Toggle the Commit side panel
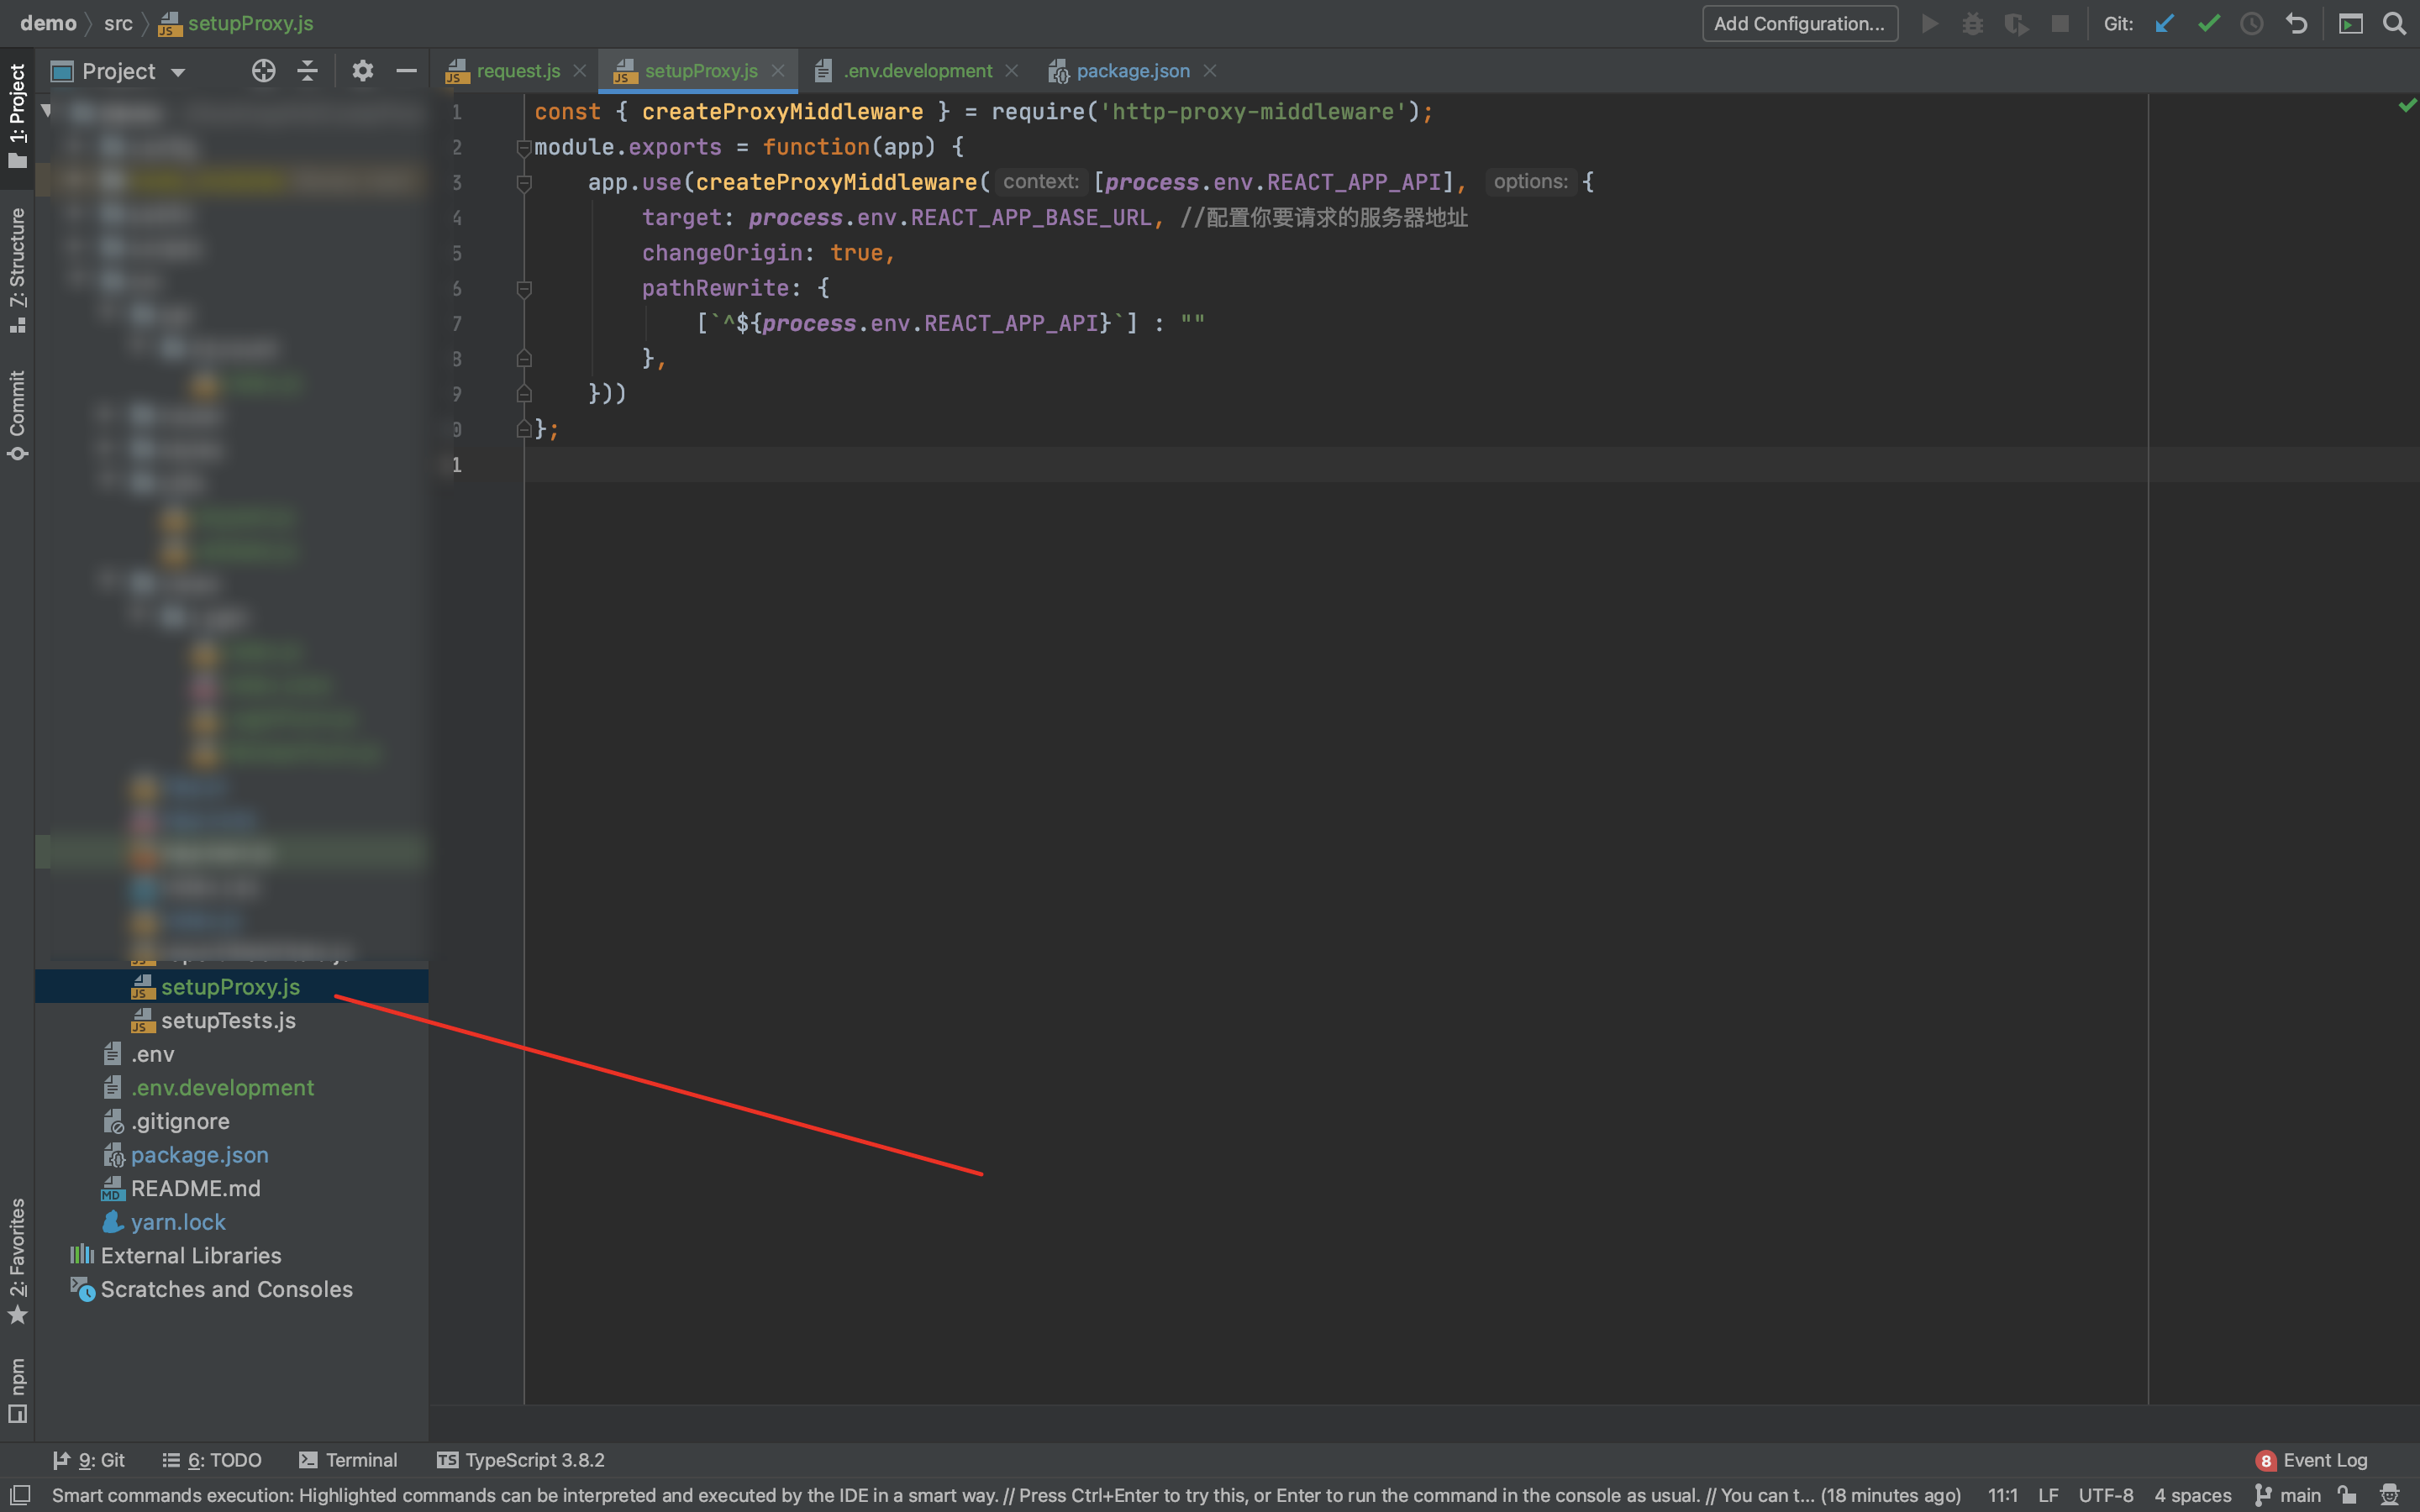 pyautogui.click(x=17, y=415)
